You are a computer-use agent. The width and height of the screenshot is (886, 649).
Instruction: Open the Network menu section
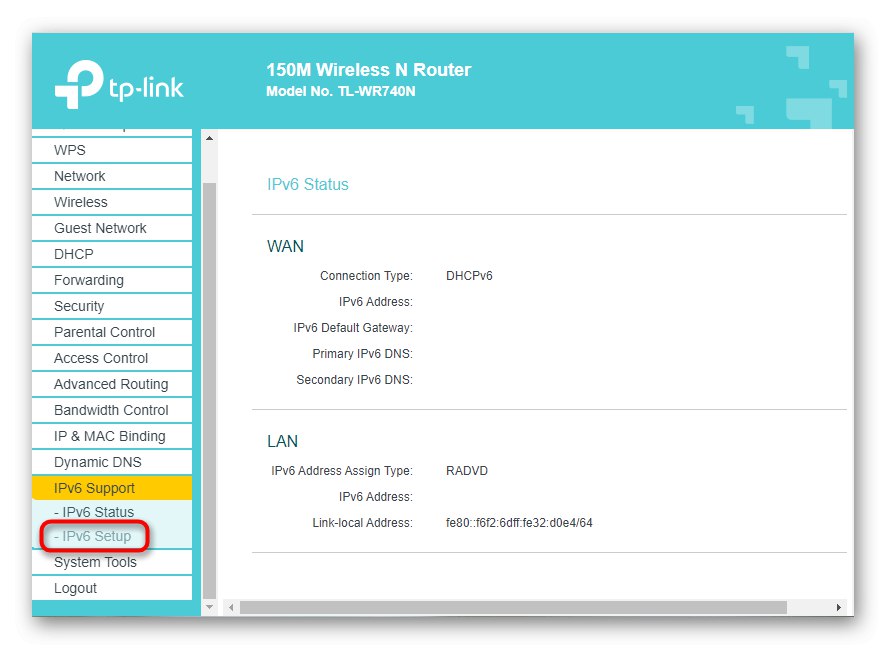coord(112,176)
